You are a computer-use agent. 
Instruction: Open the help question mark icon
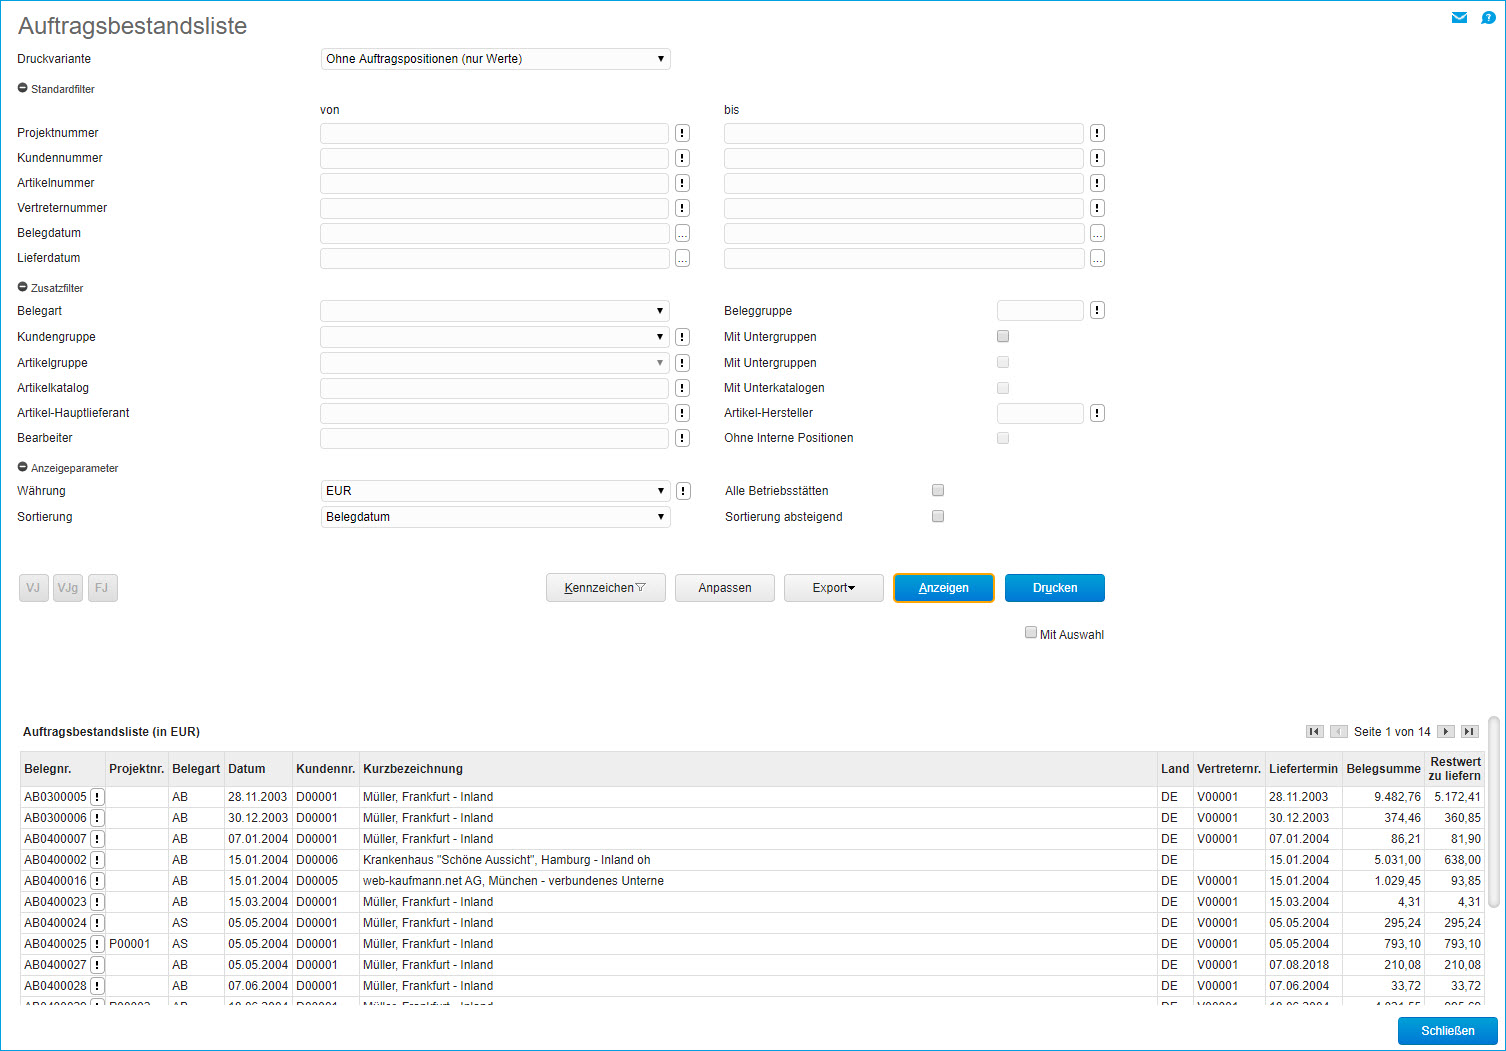click(x=1488, y=18)
